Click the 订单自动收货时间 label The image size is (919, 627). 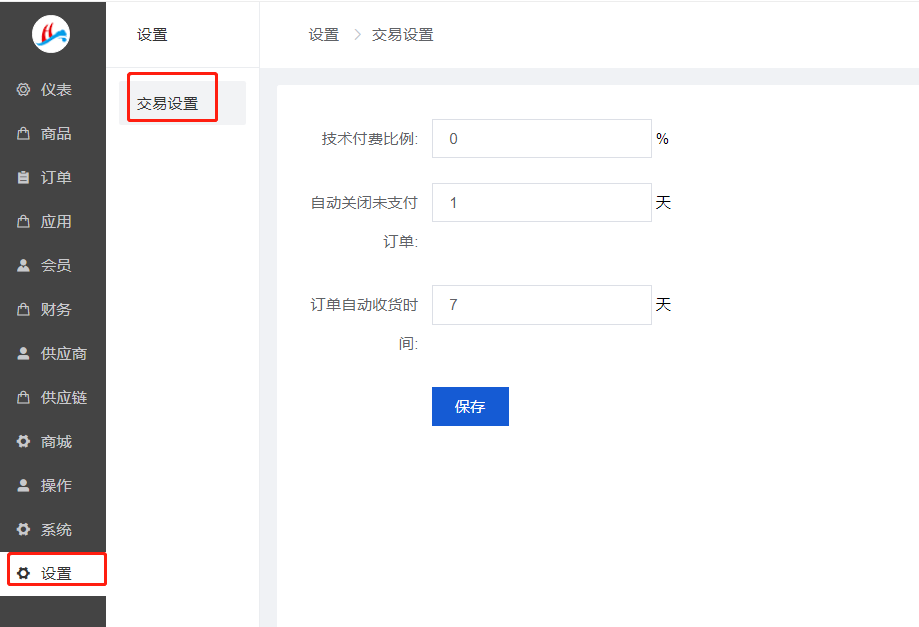click(364, 323)
